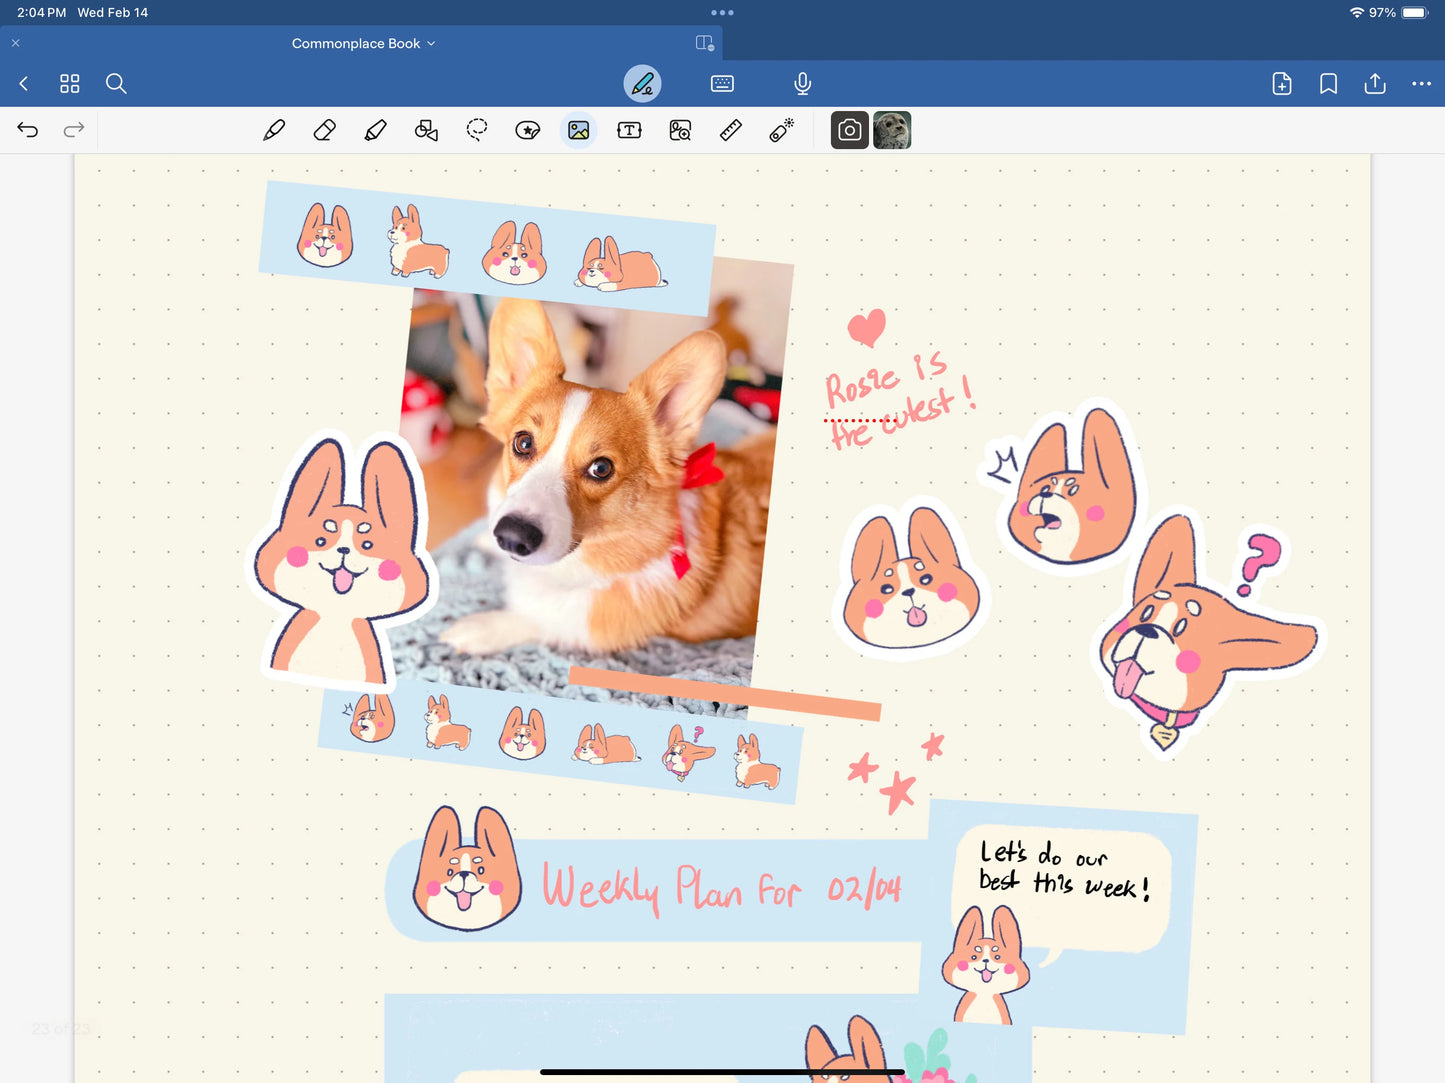
Task: Pick the Ruler tool
Action: 731,130
